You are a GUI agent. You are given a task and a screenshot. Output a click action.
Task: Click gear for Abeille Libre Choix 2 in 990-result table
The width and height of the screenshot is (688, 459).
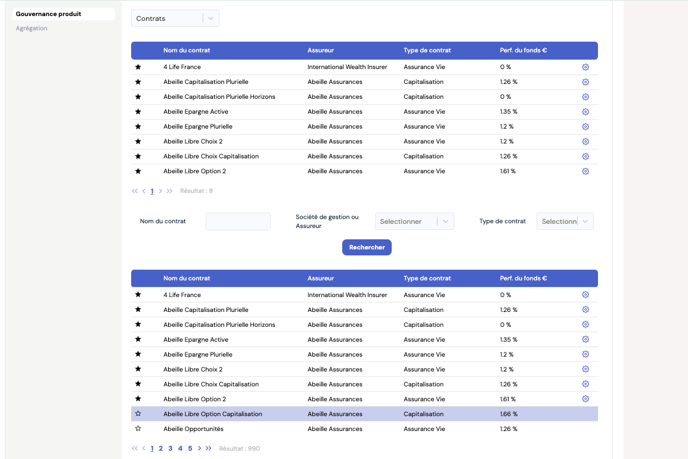(585, 369)
